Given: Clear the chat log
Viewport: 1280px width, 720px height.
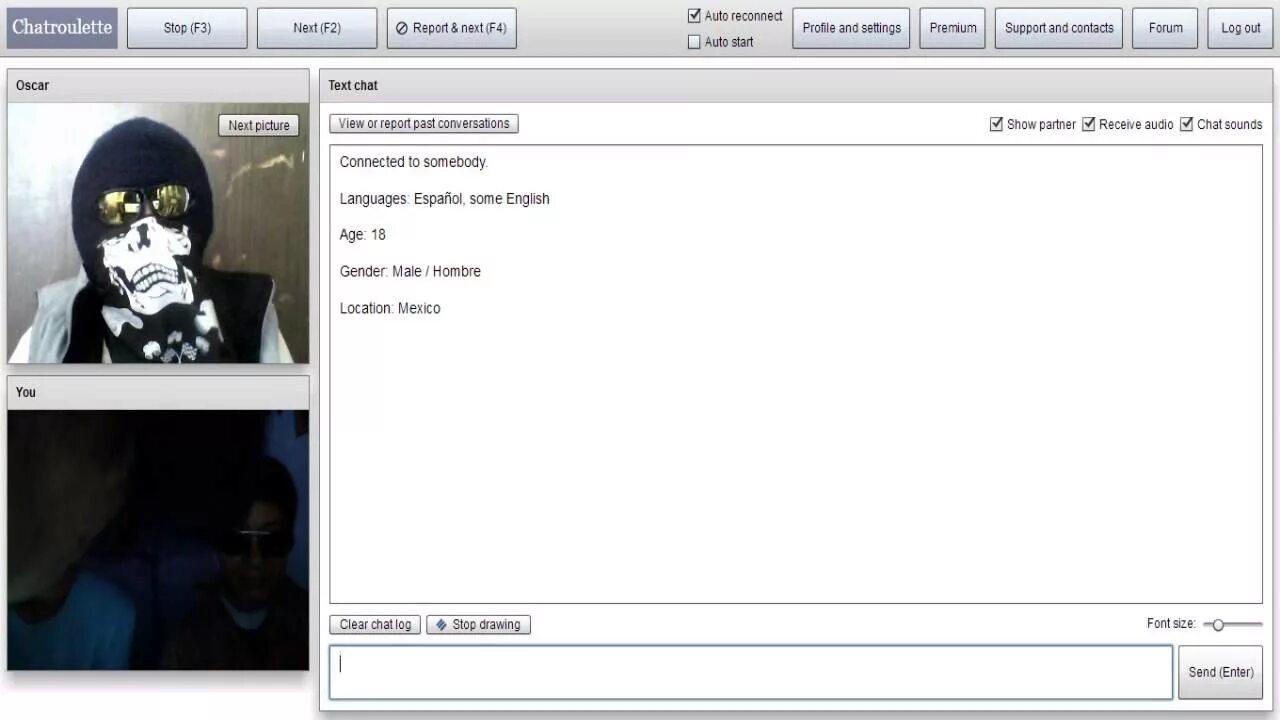Looking at the screenshot, I should coord(375,624).
